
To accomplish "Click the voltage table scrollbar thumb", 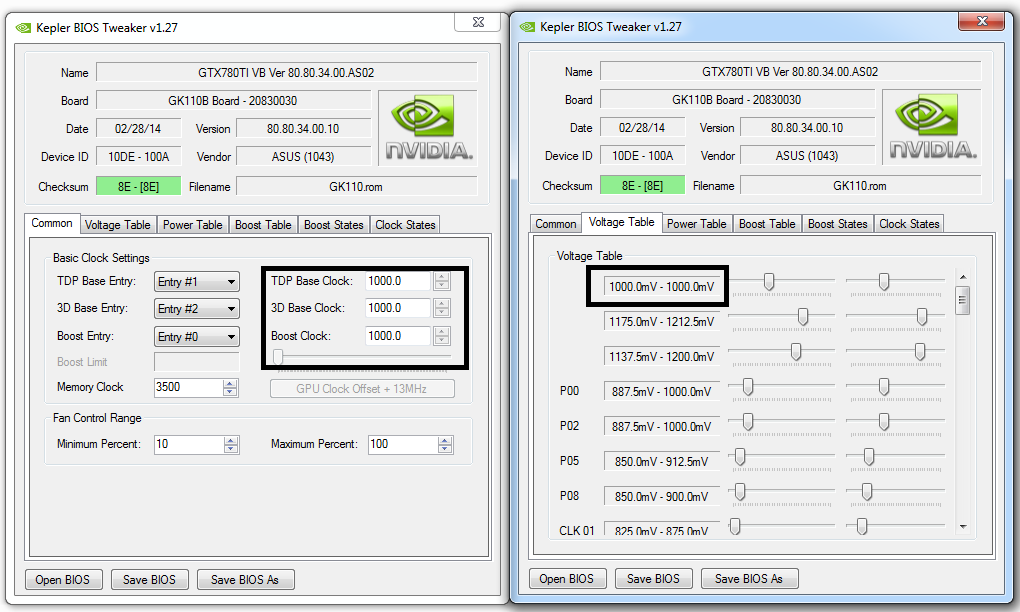I will tap(963, 300).
